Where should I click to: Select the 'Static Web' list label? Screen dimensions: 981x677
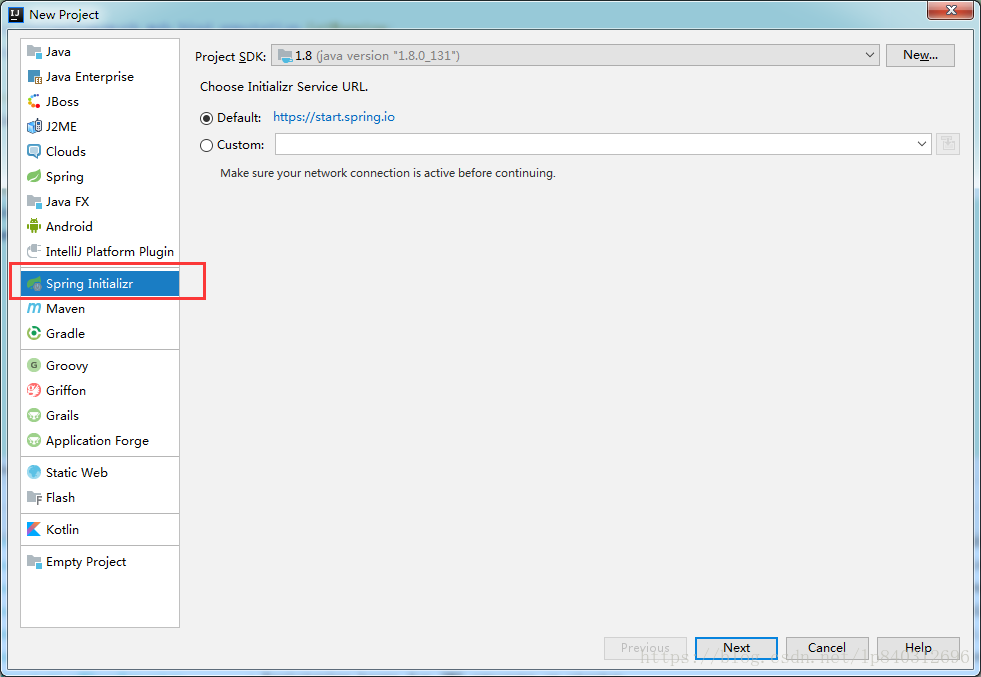pos(76,472)
